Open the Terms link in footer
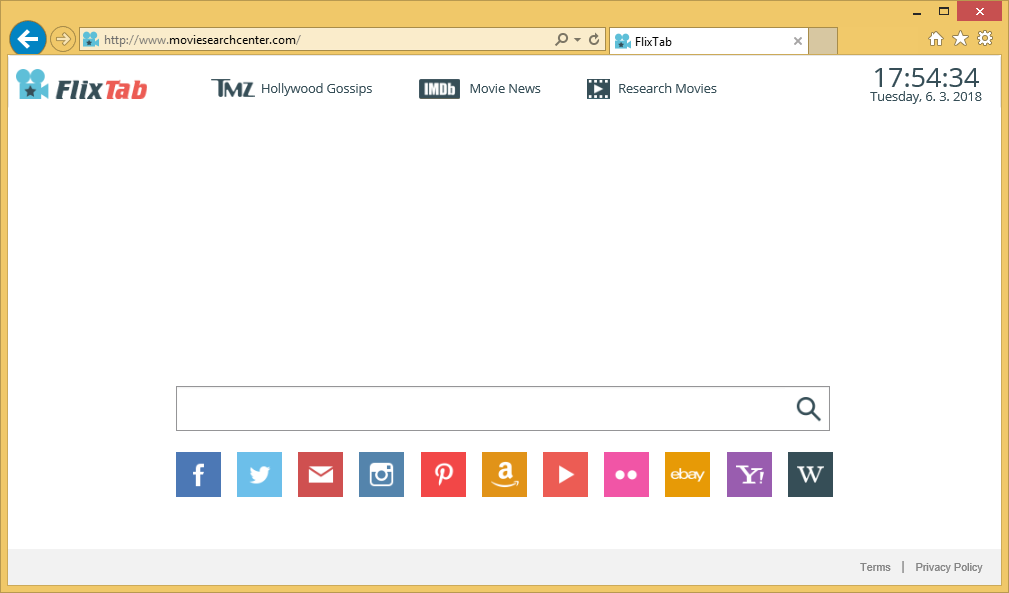1009x593 pixels. 875,567
